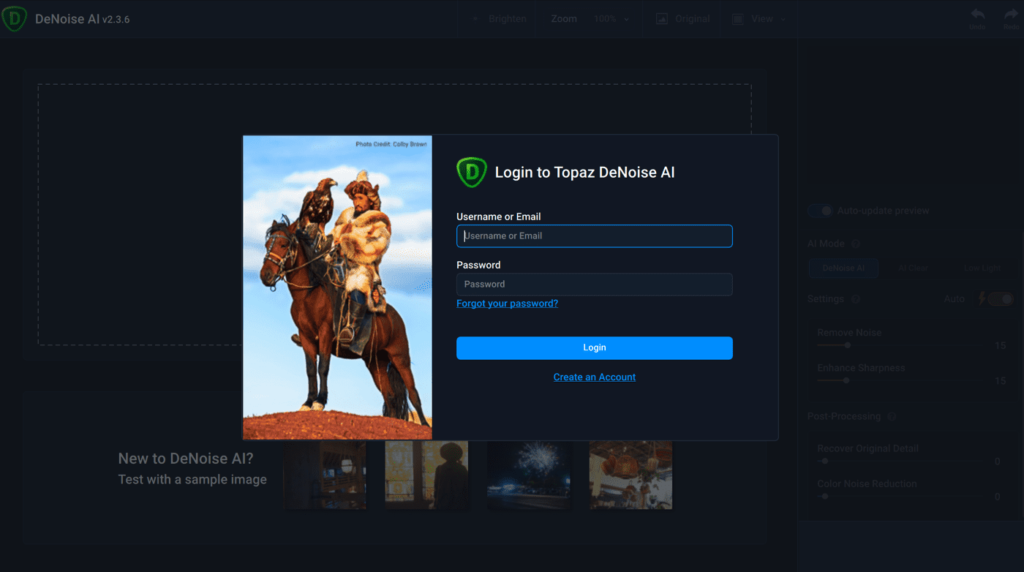Select the Low Light mode tab
The image size is (1024, 572).
(x=982, y=268)
